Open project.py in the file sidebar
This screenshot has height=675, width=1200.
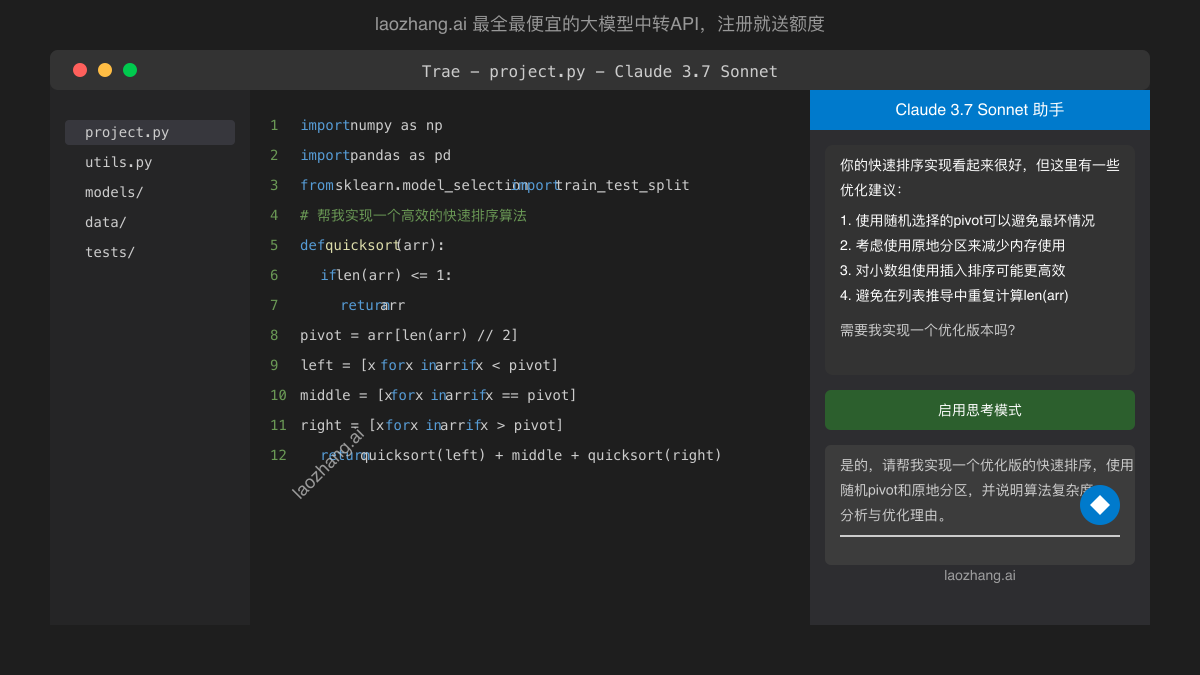coord(150,132)
